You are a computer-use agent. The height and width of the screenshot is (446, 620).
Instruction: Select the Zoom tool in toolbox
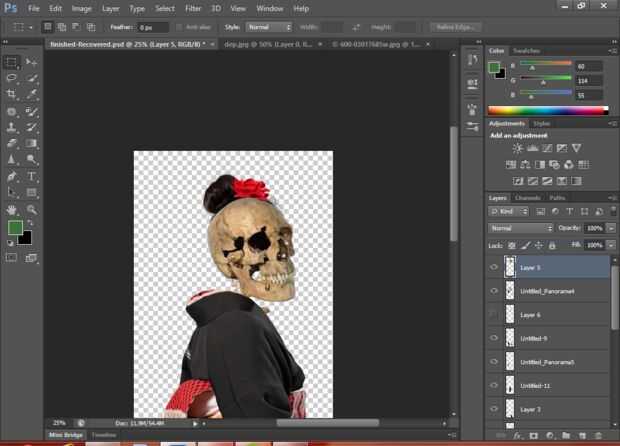(31, 210)
